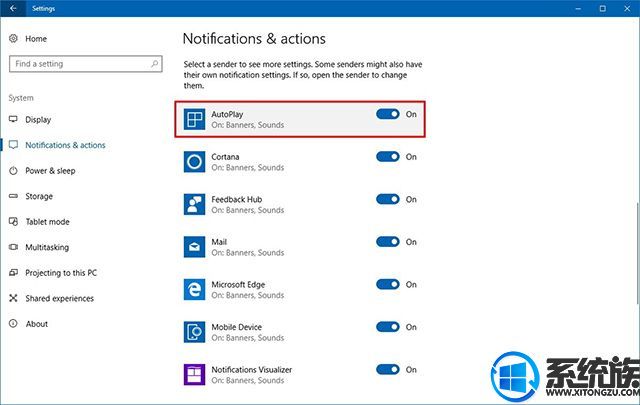Click the Tablet mode icon
640x405 pixels.
tap(13, 221)
